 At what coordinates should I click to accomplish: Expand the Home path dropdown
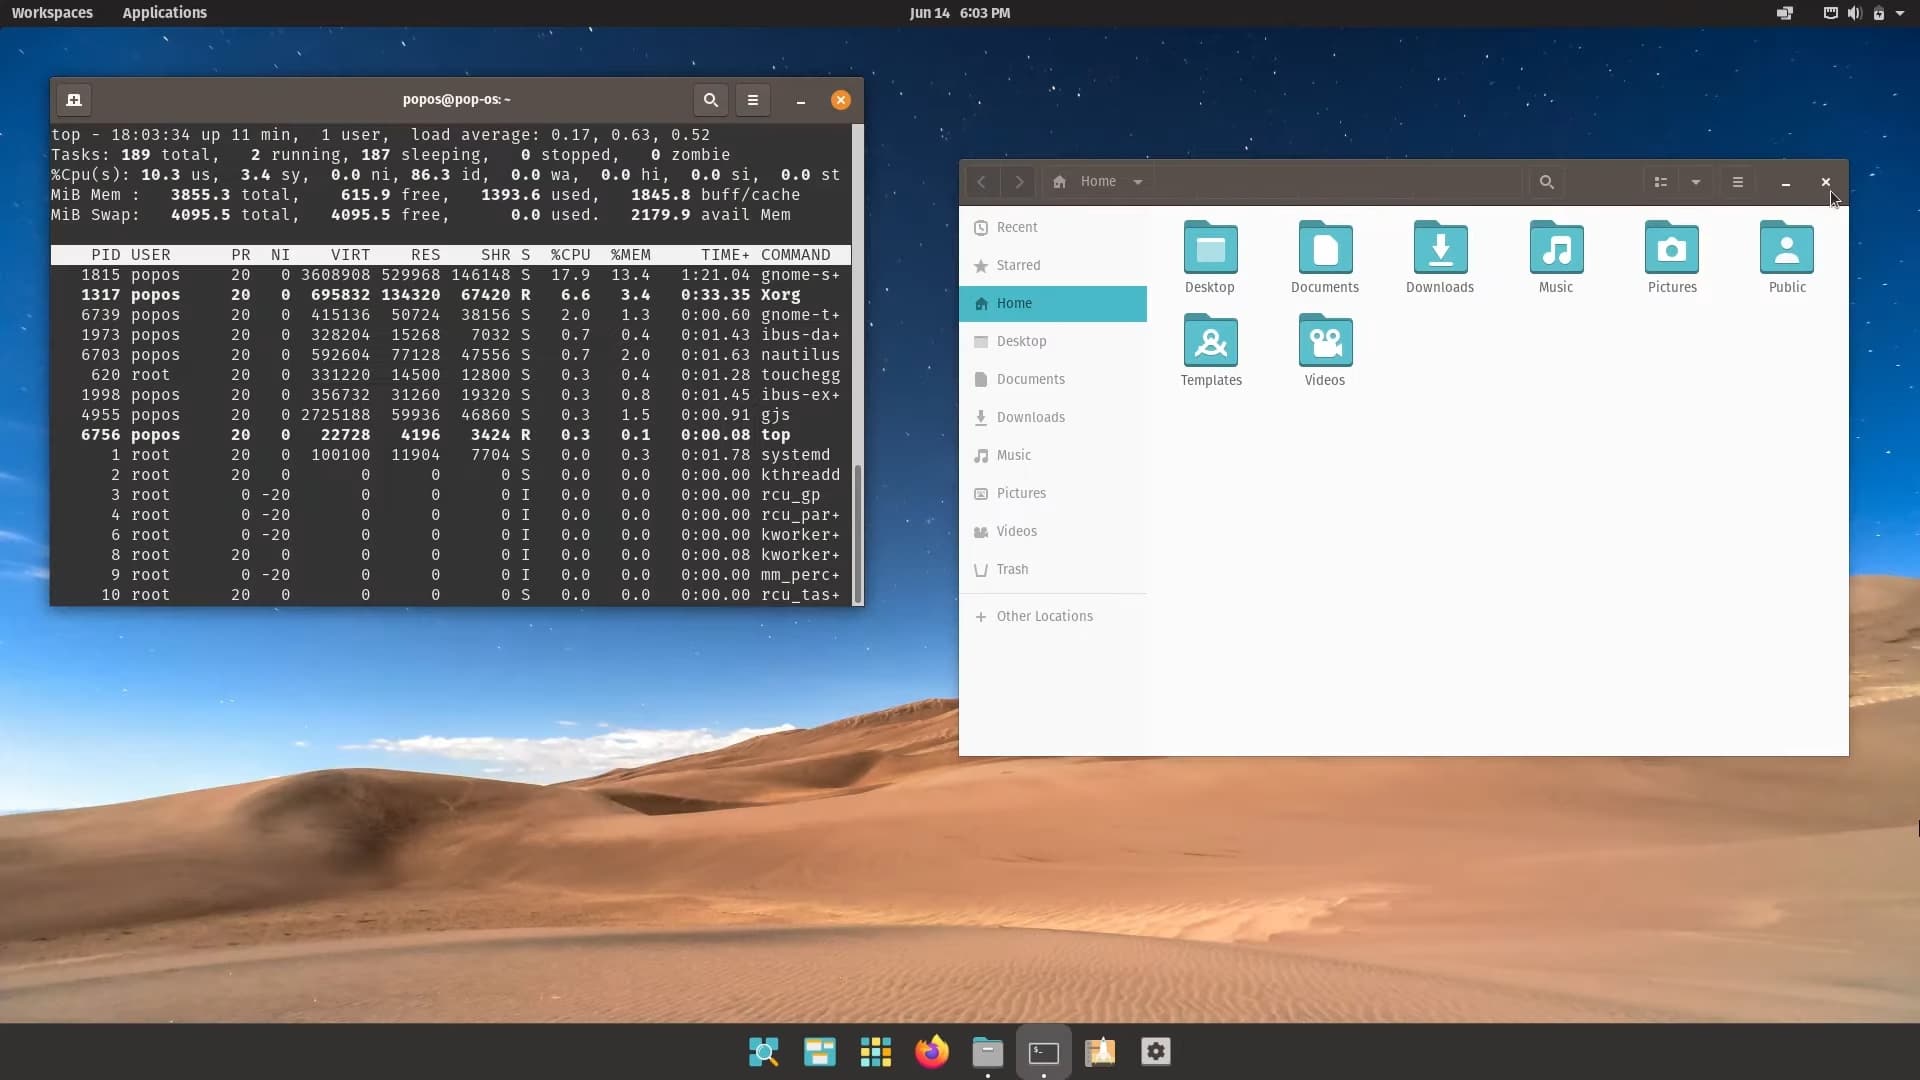click(x=1138, y=182)
